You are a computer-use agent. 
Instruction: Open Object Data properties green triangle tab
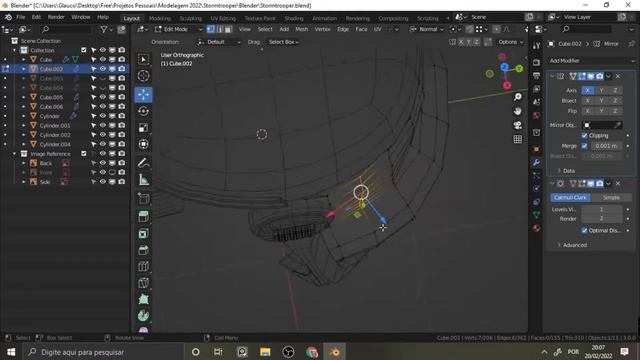(x=536, y=215)
